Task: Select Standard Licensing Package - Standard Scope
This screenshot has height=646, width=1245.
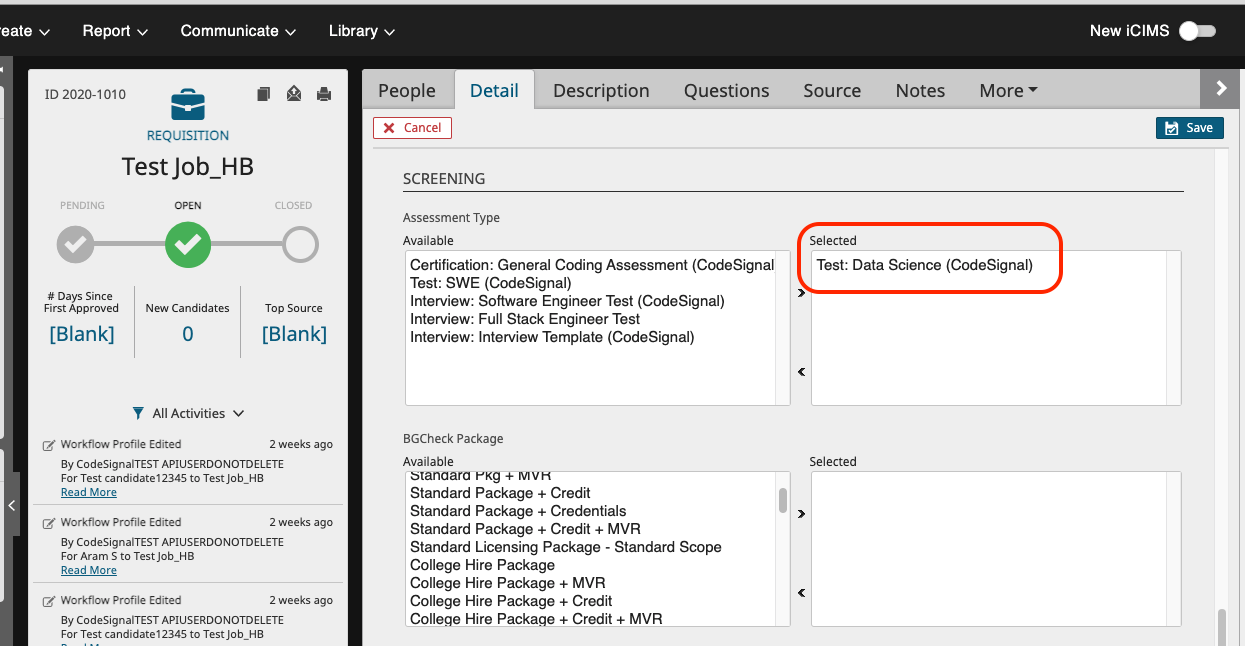Action: pyautogui.click(x=566, y=547)
